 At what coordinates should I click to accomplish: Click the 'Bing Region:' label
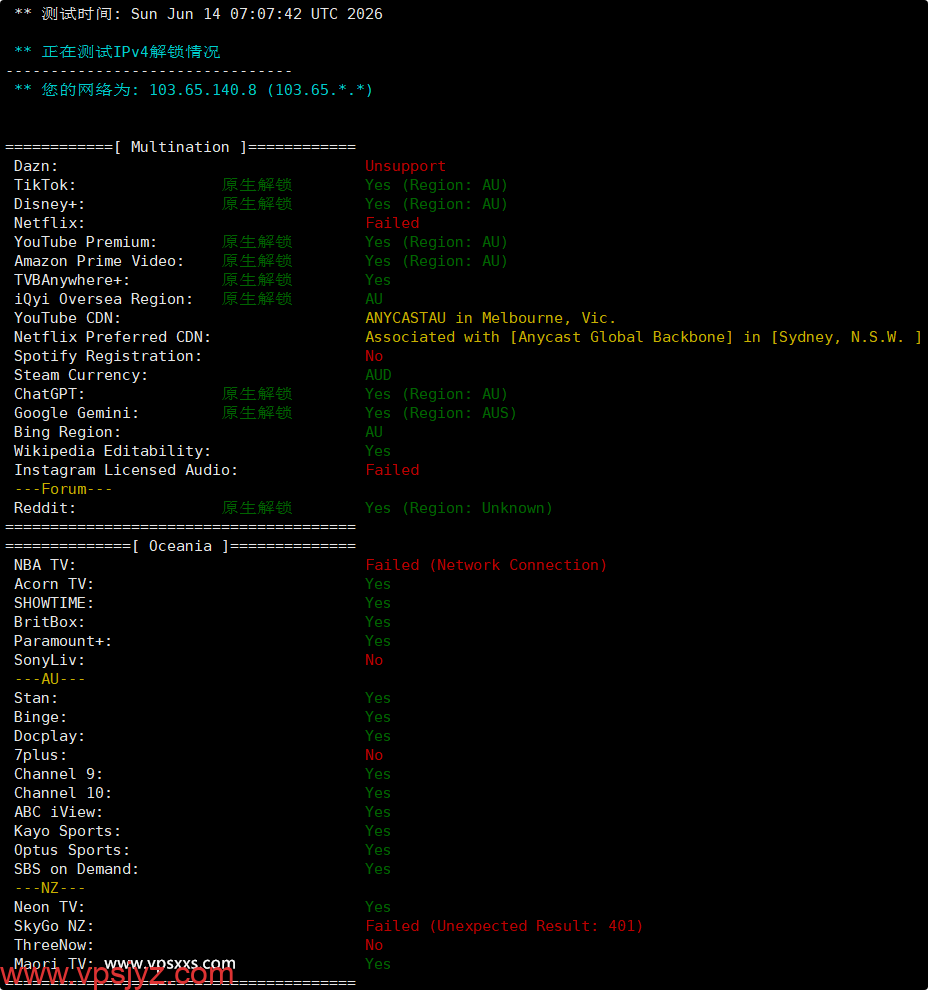(68, 432)
